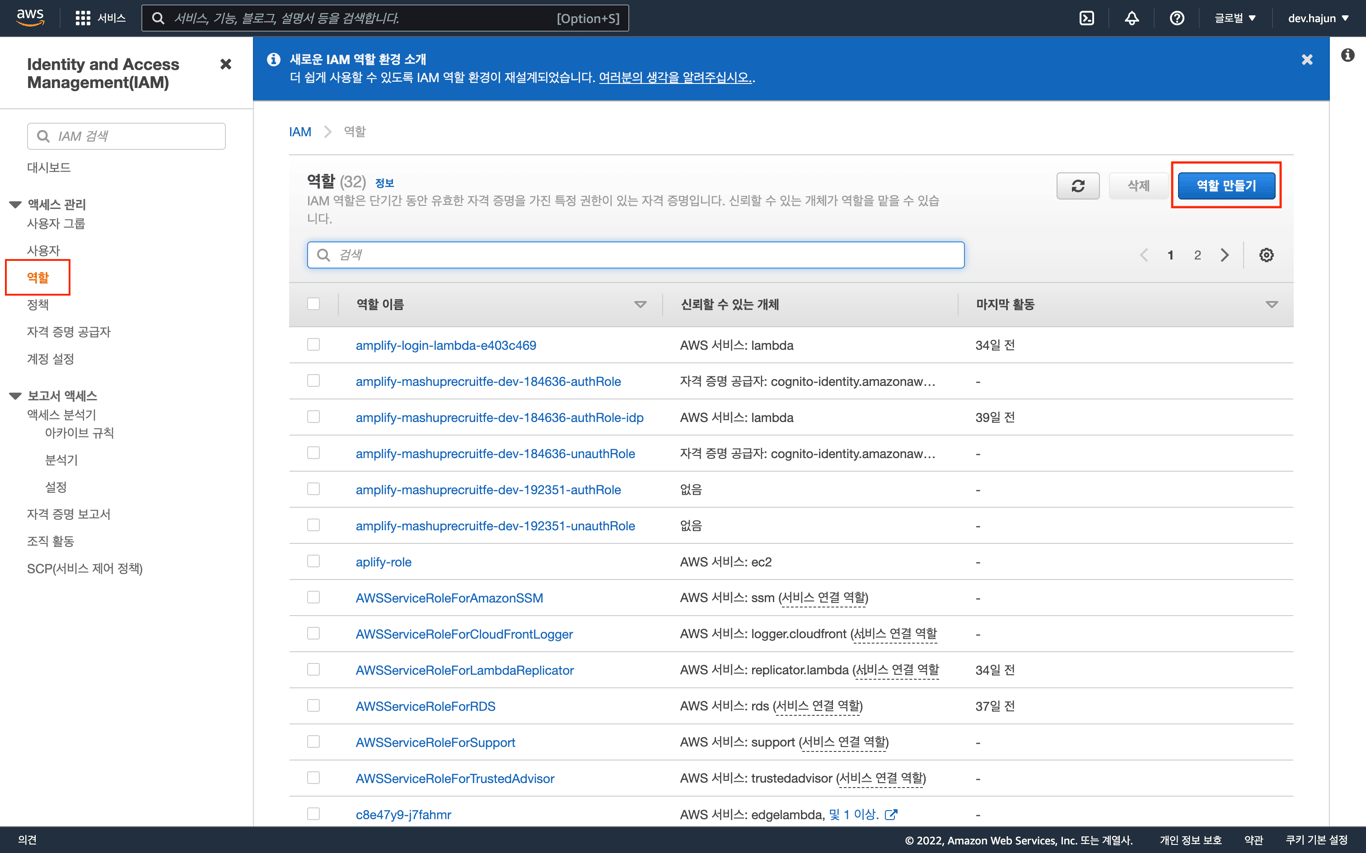Check the amplify-login-lambda-e403c469 row checkbox
This screenshot has height=853, width=1366.
pyautogui.click(x=314, y=345)
